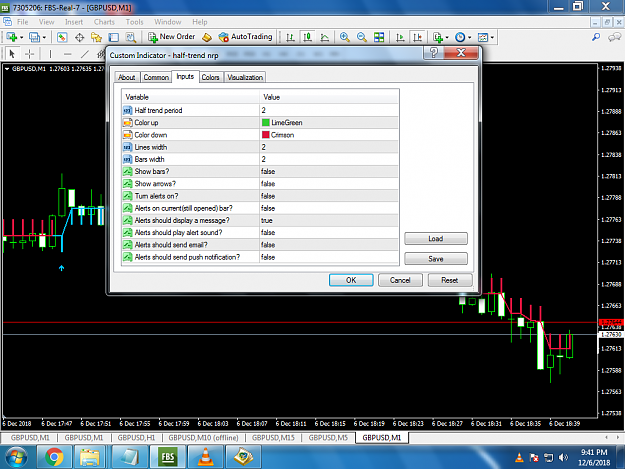Switch to the Visualization tab
625x469 pixels.
point(245,77)
